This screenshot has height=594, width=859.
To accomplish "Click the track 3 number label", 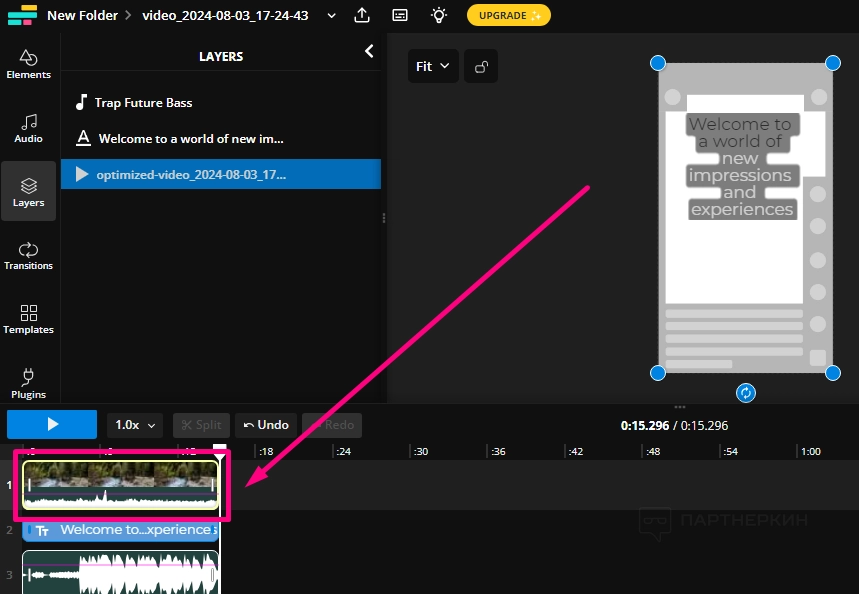I will point(9,575).
